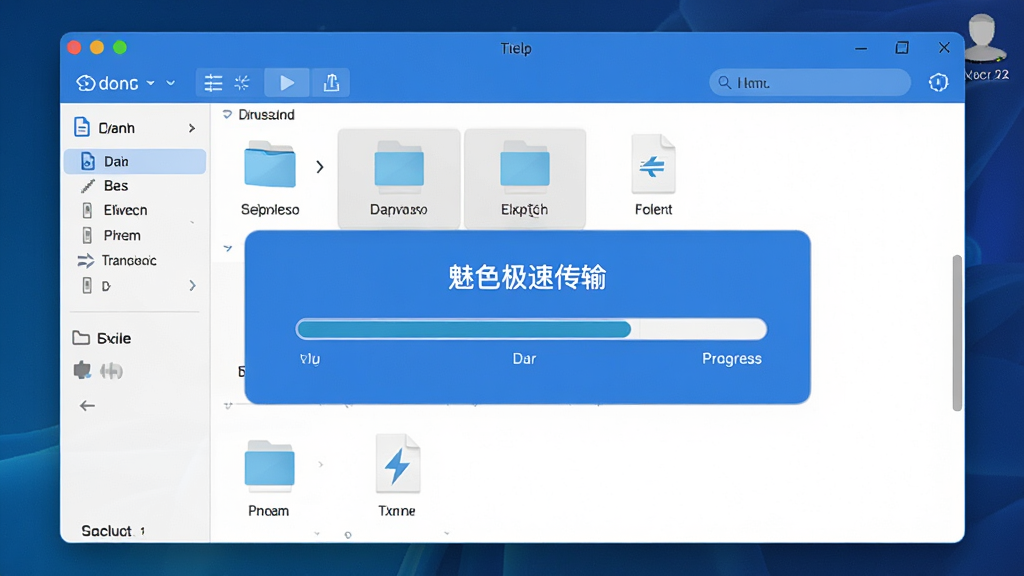Minimize the Tielp window
This screenshot has width=1024, height=576.
[861, 48]
